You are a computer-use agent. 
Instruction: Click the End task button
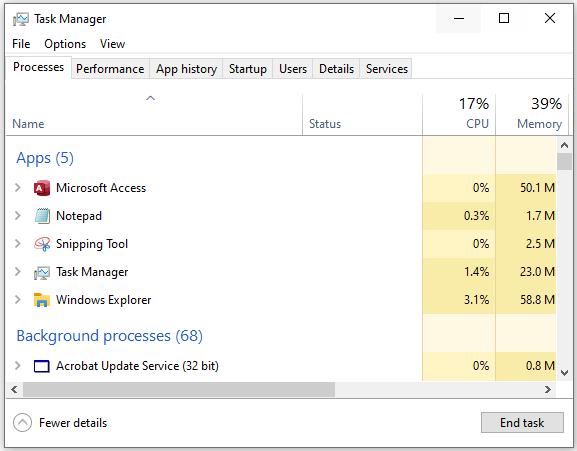[x=522, y=423]
